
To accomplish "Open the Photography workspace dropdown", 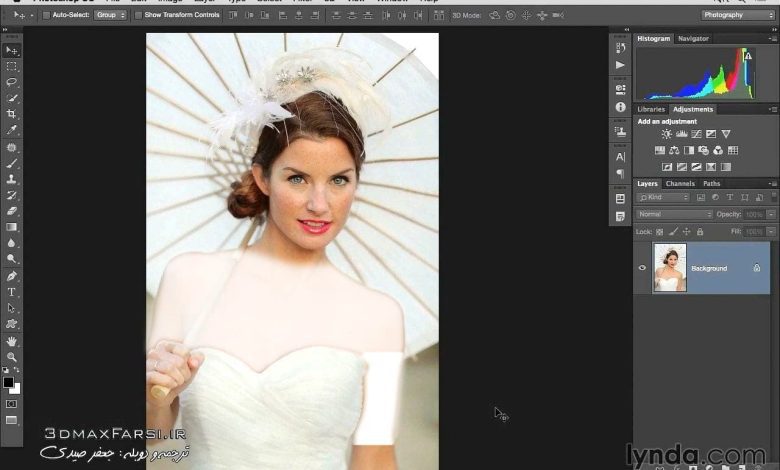I will pos(738,15).
